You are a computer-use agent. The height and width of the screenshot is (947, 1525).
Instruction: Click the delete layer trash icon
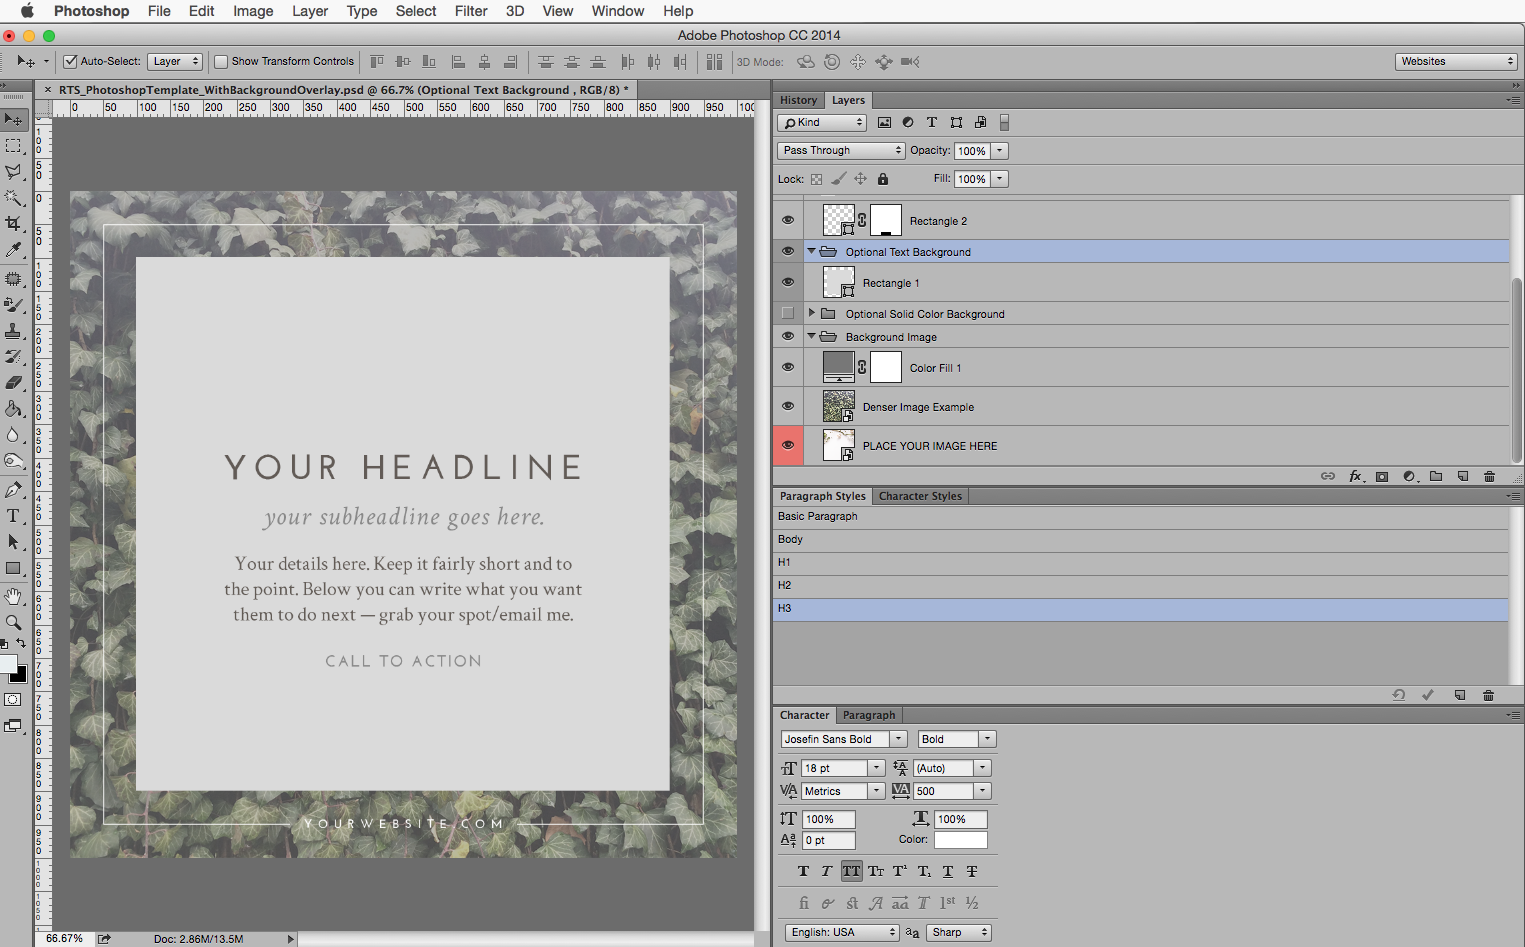(1489, 477)
